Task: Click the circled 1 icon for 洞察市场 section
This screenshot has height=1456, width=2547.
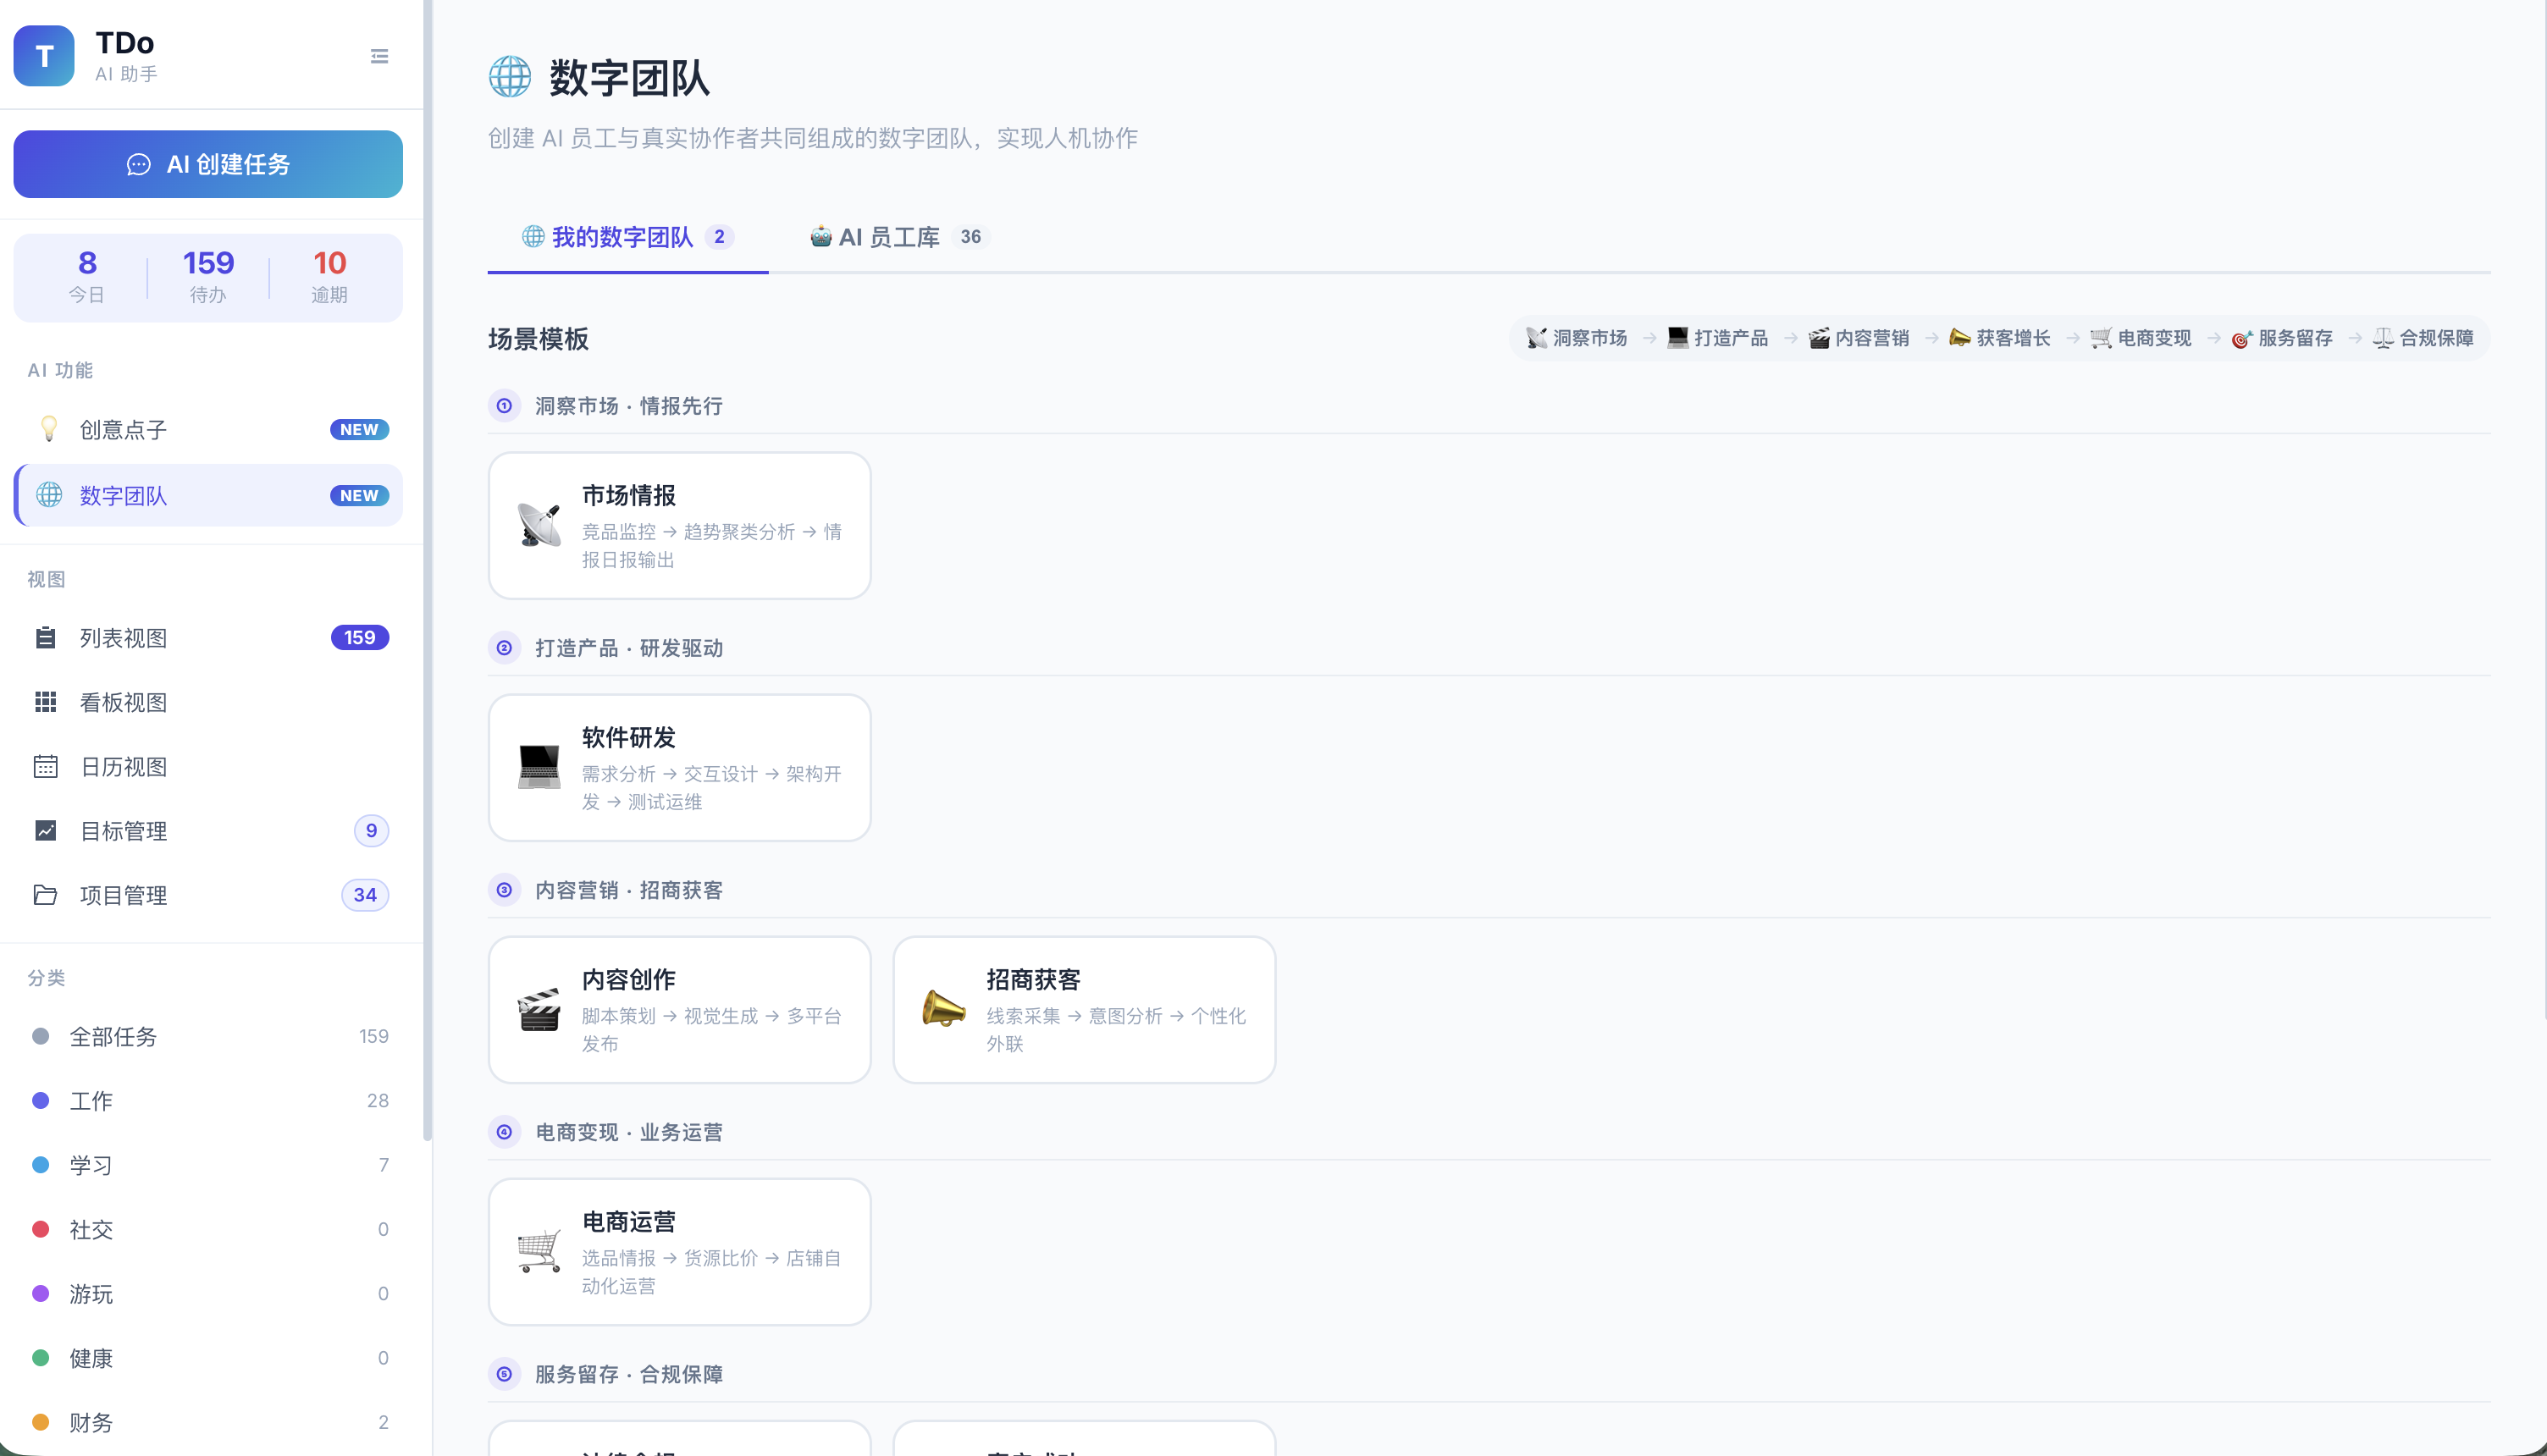Action: tap(505, 406)
